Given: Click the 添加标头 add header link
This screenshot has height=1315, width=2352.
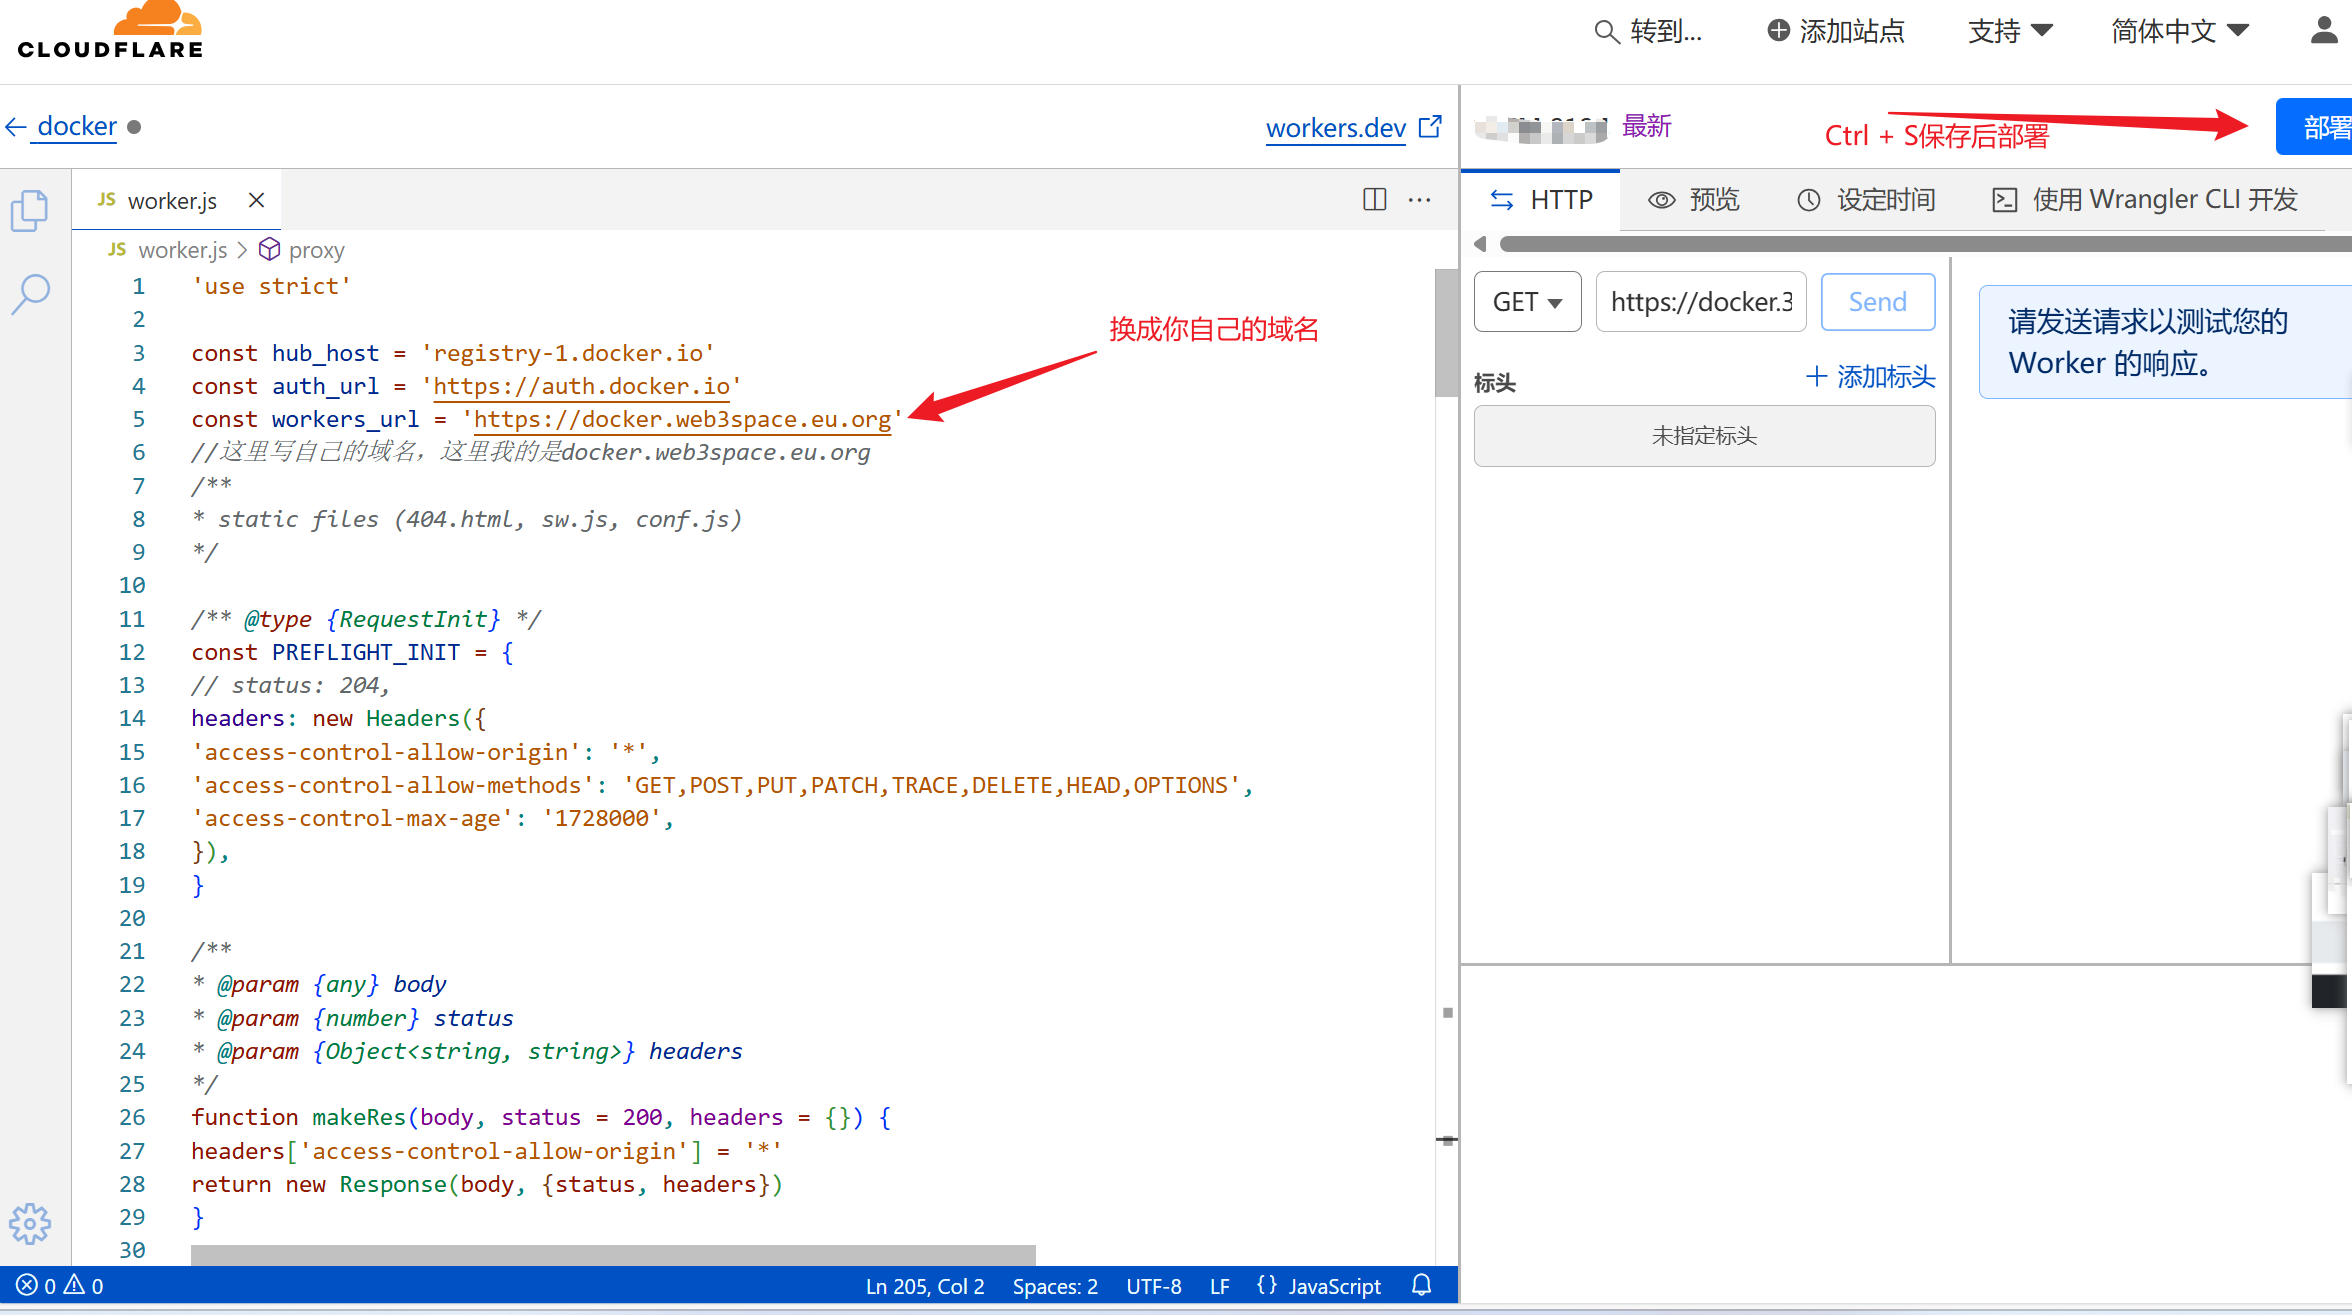Looking at the screenshot, I should pos(1870,377).
